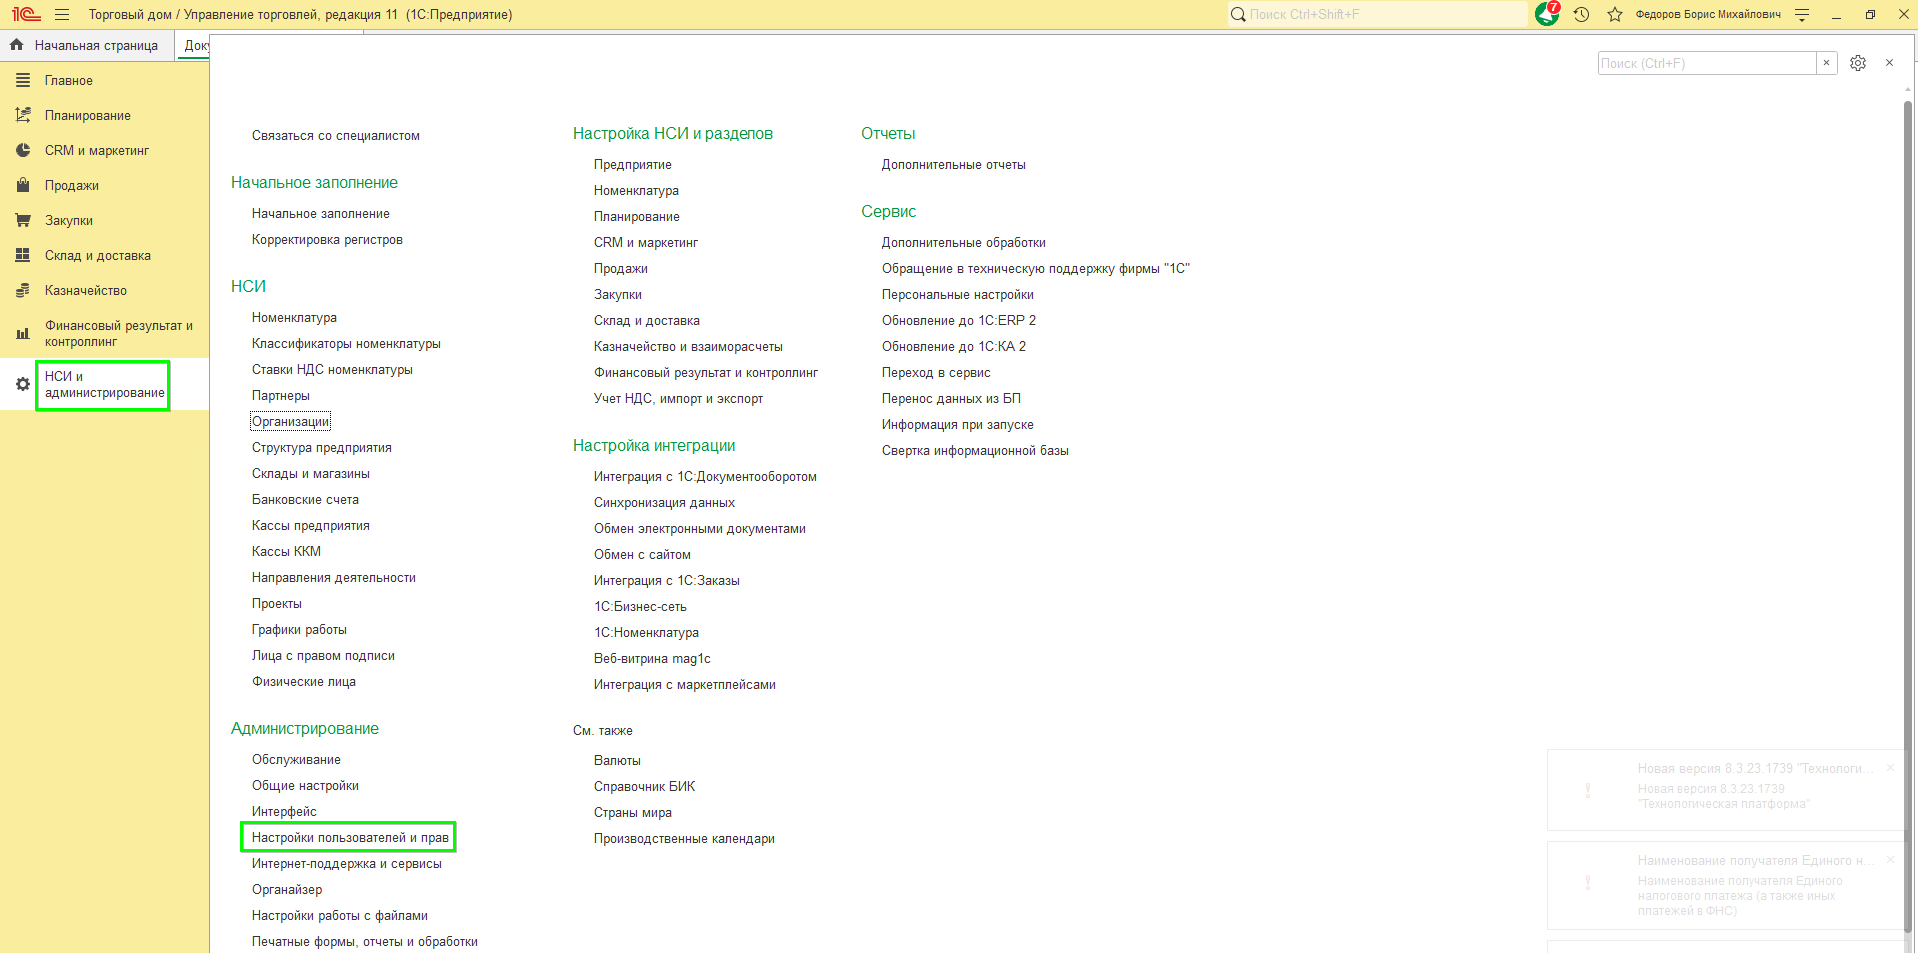
Task: Open Направления деятельности
Action: (x=334, y=578)
